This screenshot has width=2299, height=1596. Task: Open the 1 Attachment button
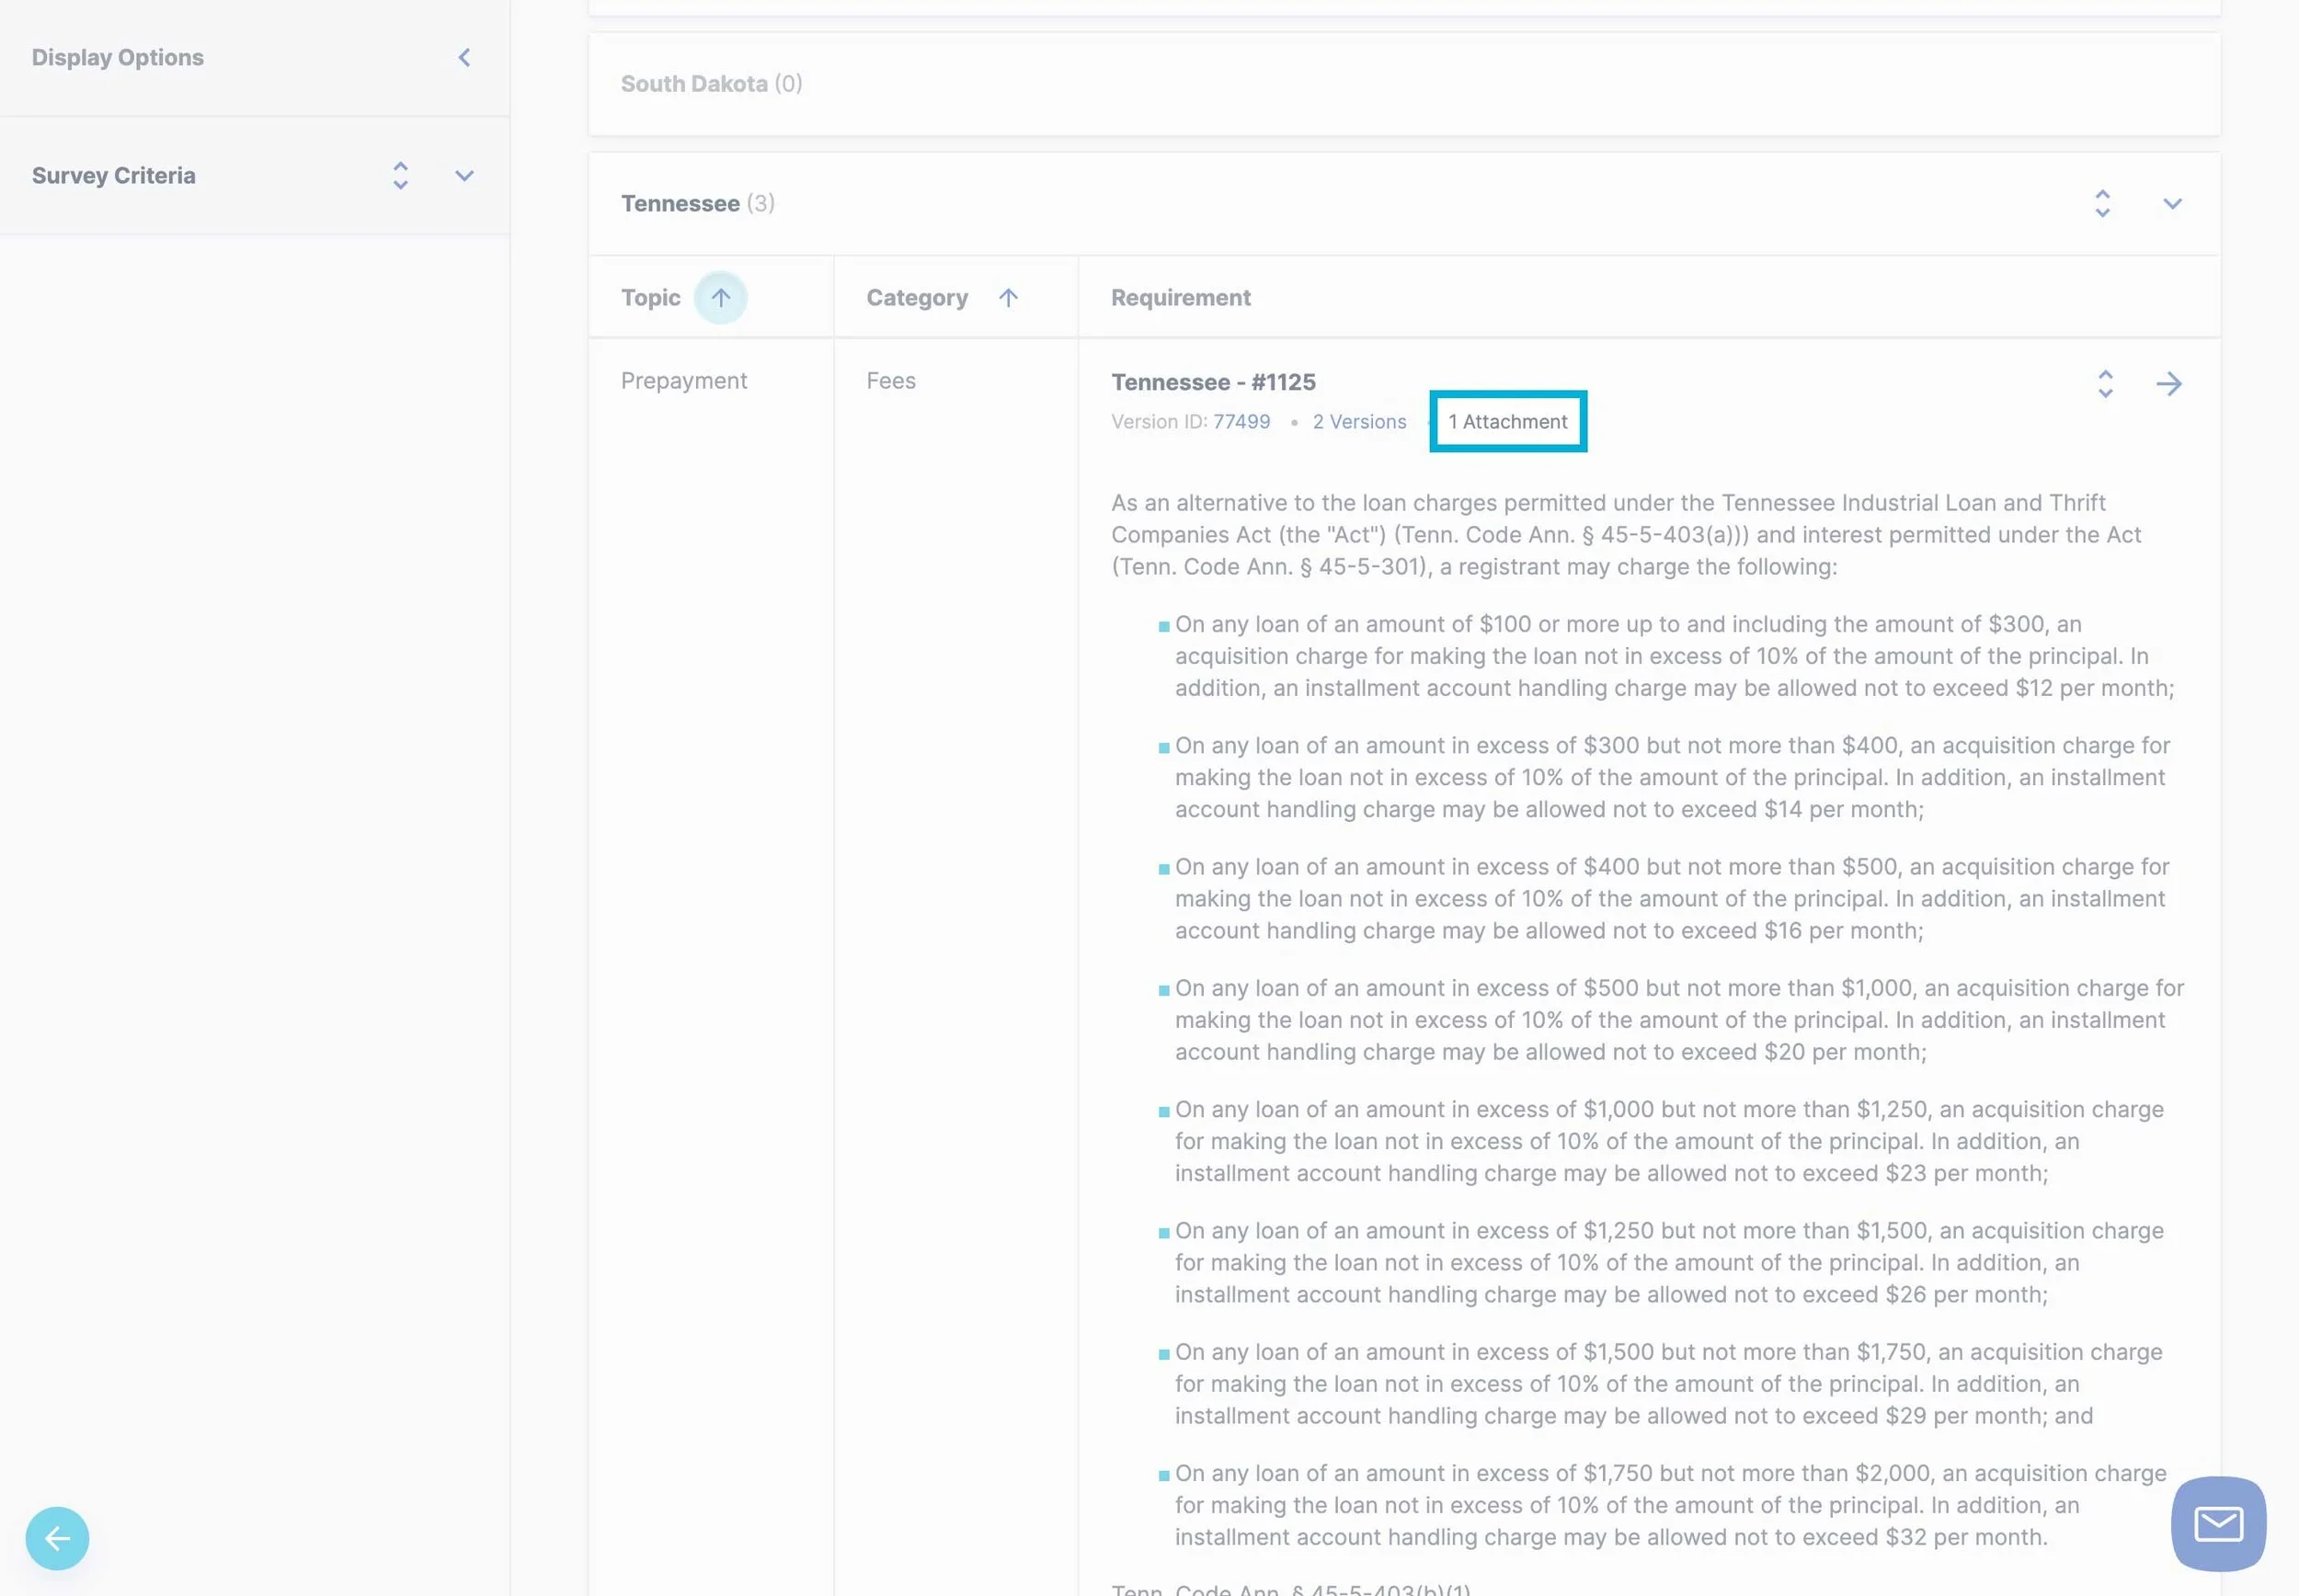[x=1507, y=422]
